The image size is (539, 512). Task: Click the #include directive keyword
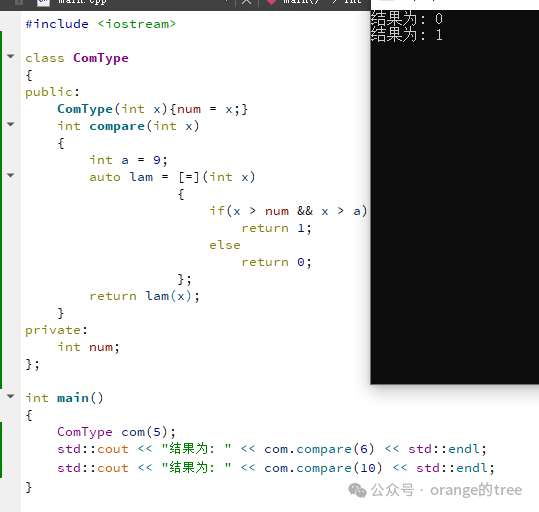(x=57, y=24)
